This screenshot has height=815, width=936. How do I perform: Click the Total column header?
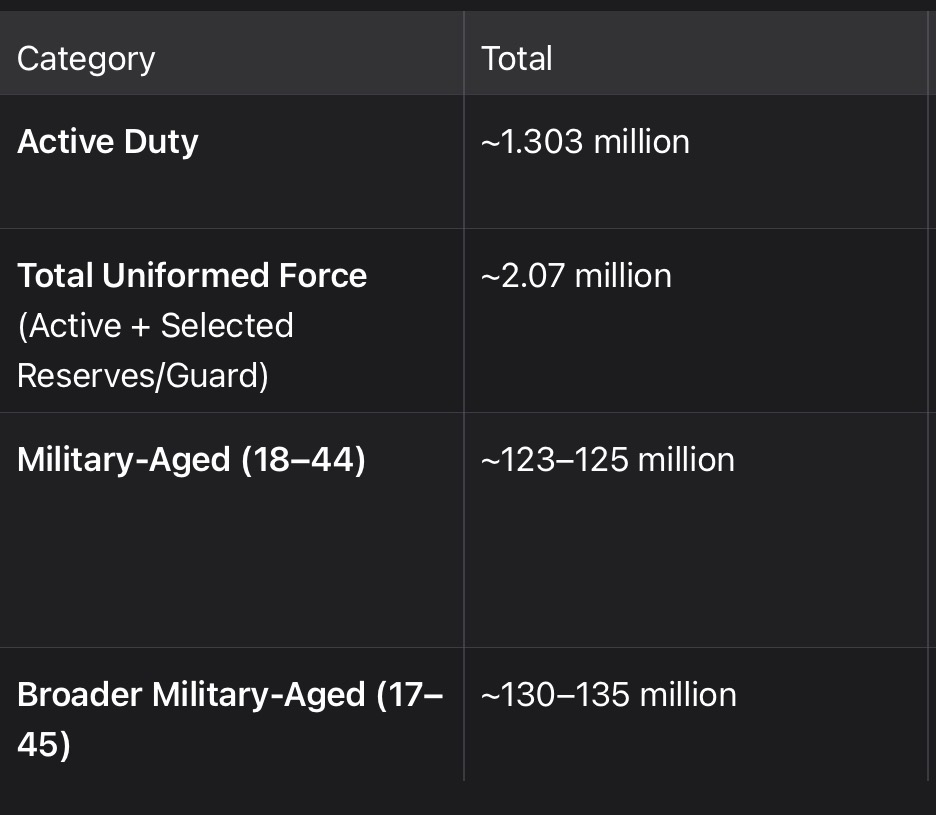click(517, 59)
